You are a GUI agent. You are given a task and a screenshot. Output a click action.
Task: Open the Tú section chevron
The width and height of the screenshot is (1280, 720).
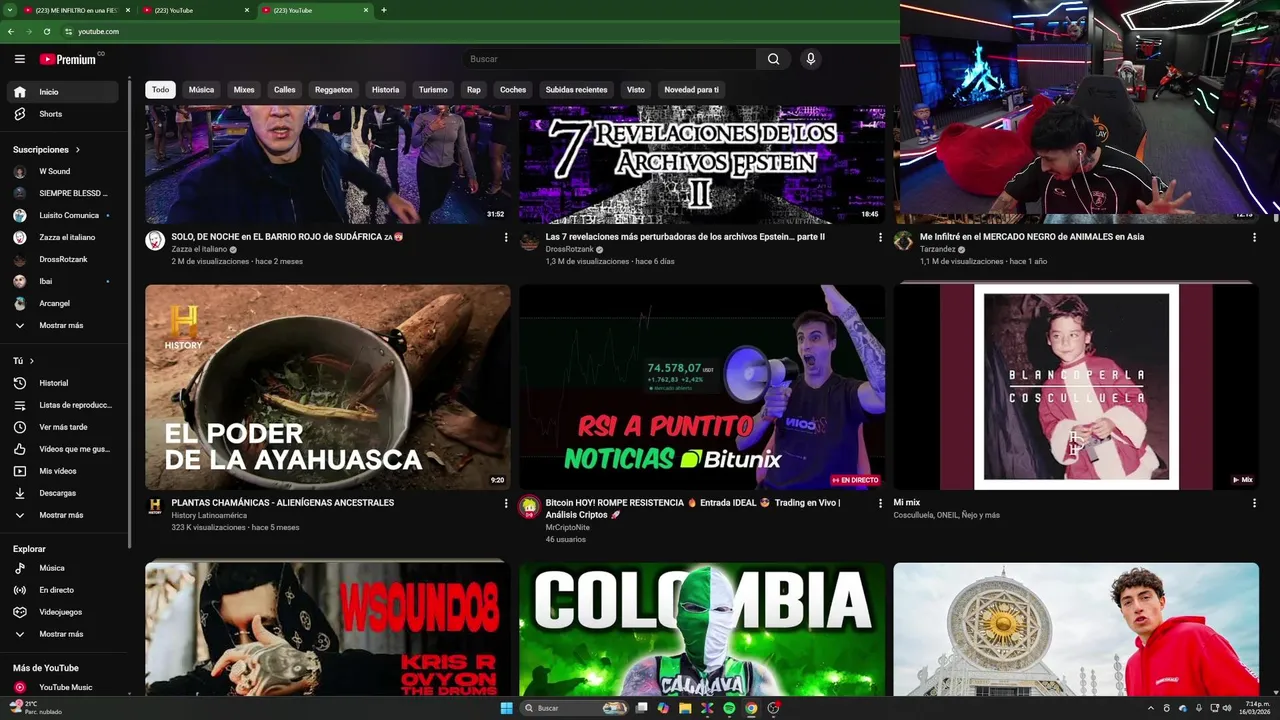(x=31, y=361)
